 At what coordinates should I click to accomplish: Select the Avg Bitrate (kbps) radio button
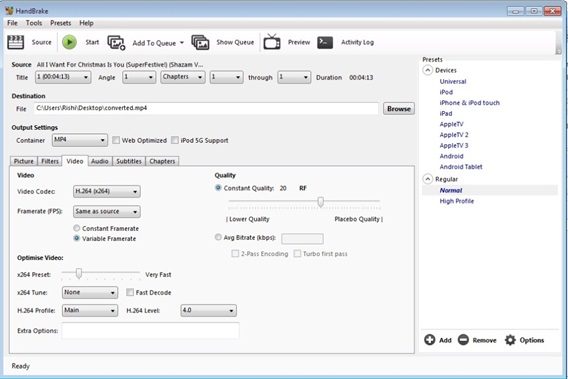click(x=218, y=237)
